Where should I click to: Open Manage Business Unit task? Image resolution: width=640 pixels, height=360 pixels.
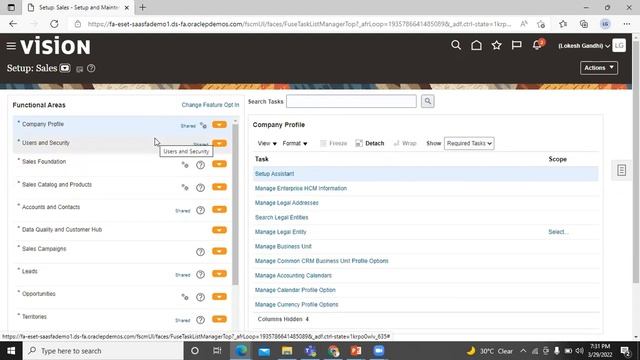[283, 247]
